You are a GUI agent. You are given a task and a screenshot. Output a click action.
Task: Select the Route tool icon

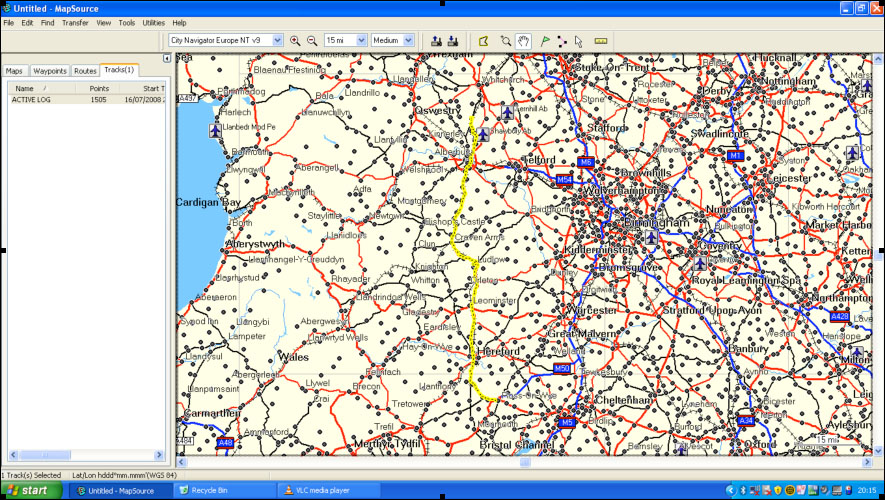(562, 41)
